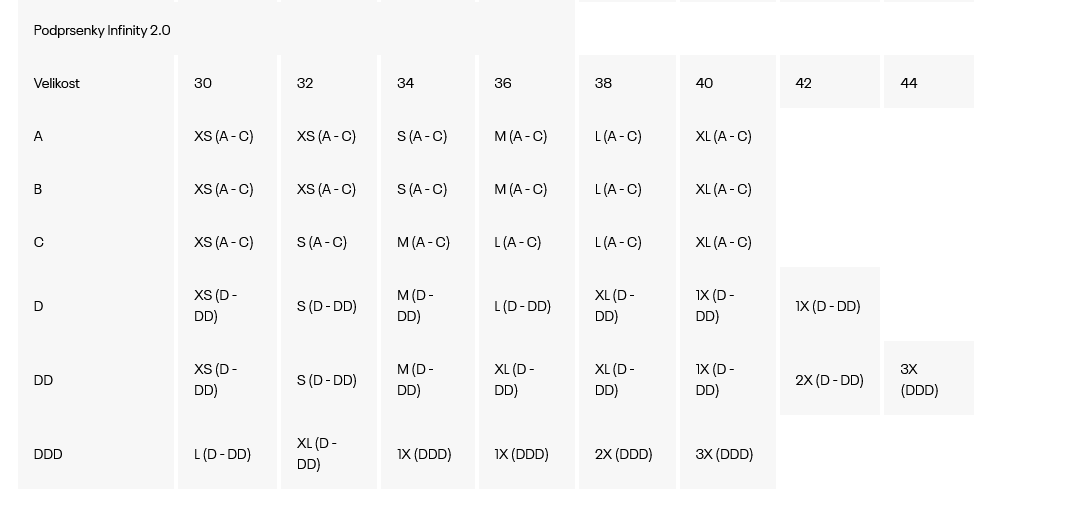Click the 2X (DDD) cell in the DDD row
Viewport: 1077px width, 510px height.
(x=623, y=454)
